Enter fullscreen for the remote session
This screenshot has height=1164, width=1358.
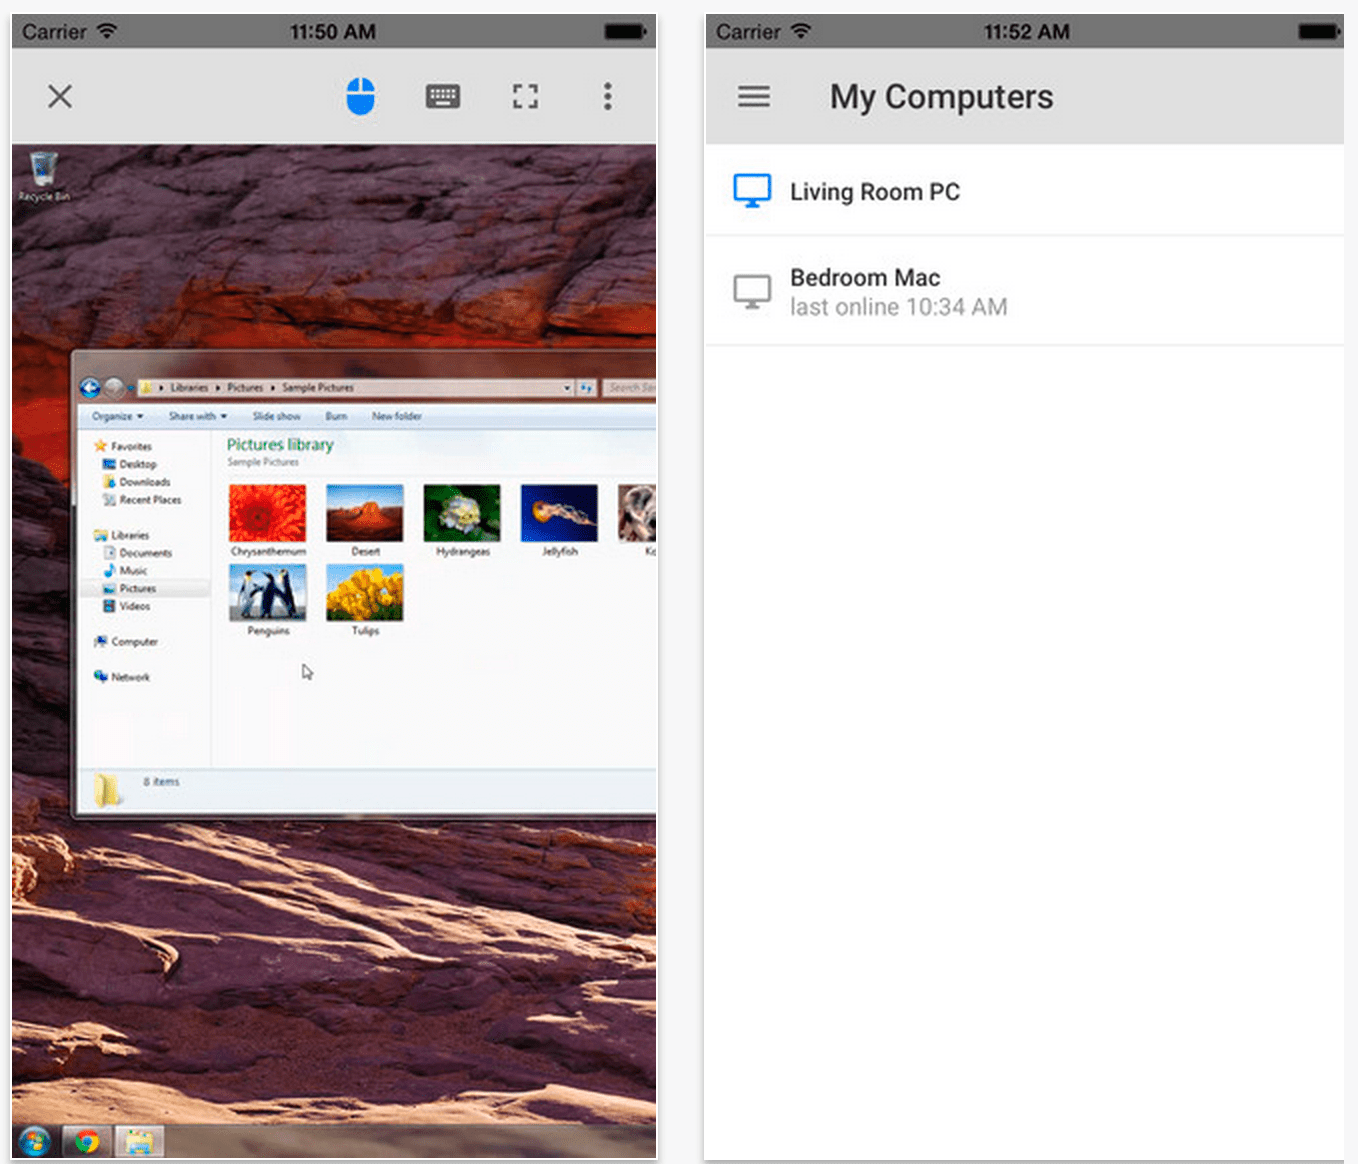pos(525,96)
